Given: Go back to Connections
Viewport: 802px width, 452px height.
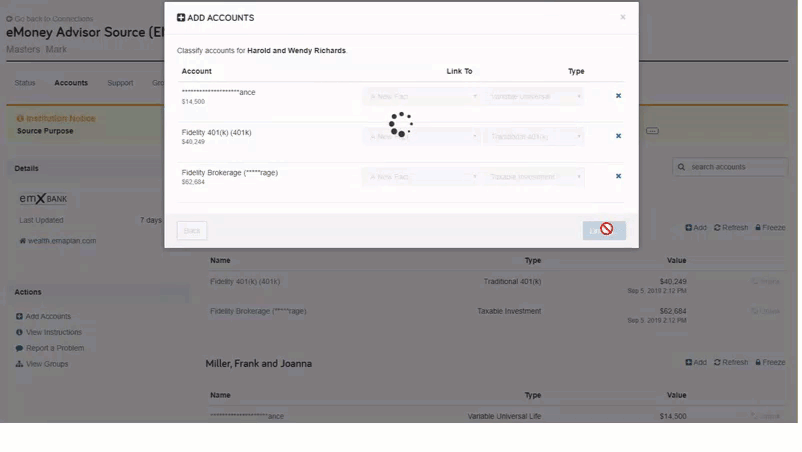Looking at the screenshot, I should tap(50, 19).
